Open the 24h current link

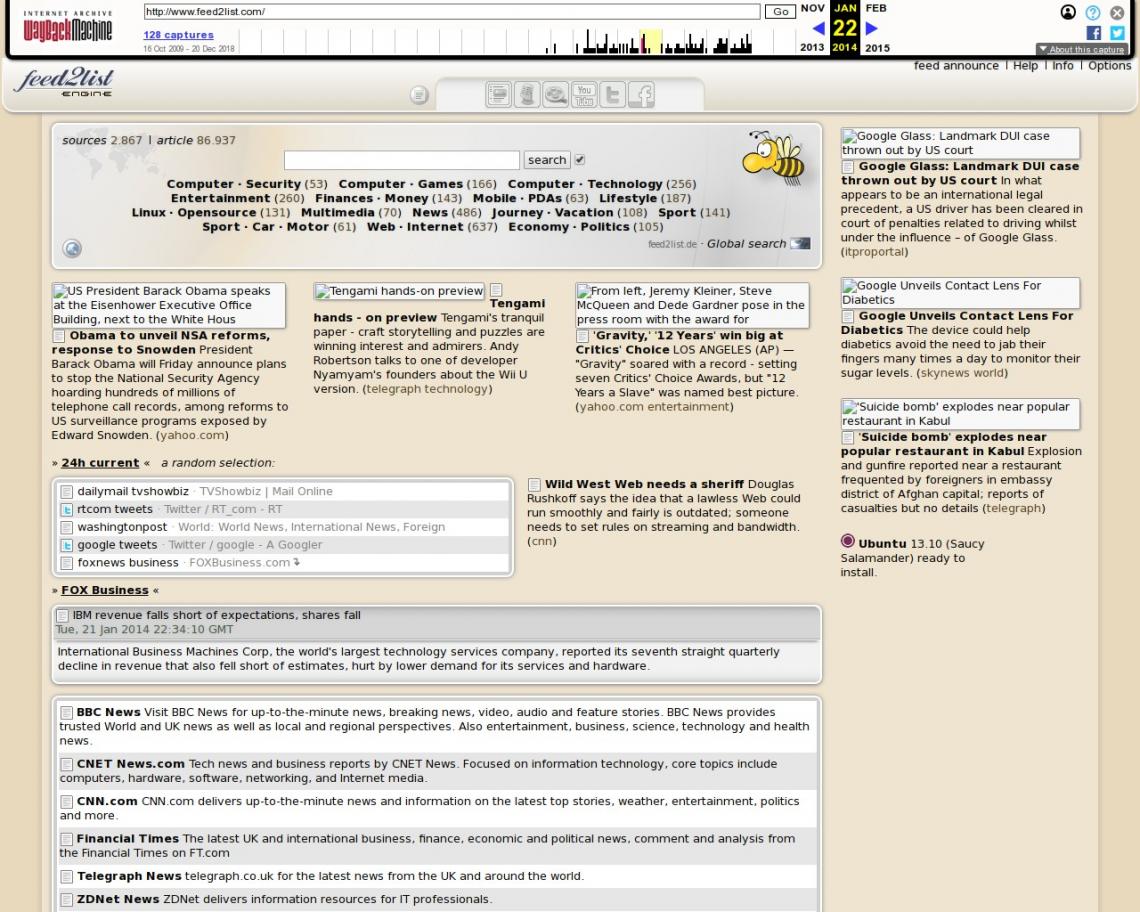[x=100, y=463]
